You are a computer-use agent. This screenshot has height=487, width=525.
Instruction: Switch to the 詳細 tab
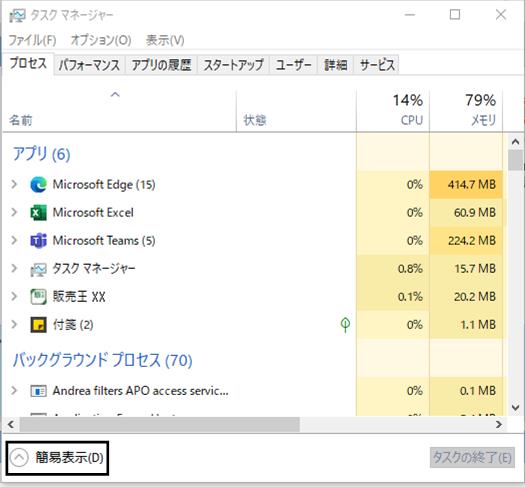(335, 65)
